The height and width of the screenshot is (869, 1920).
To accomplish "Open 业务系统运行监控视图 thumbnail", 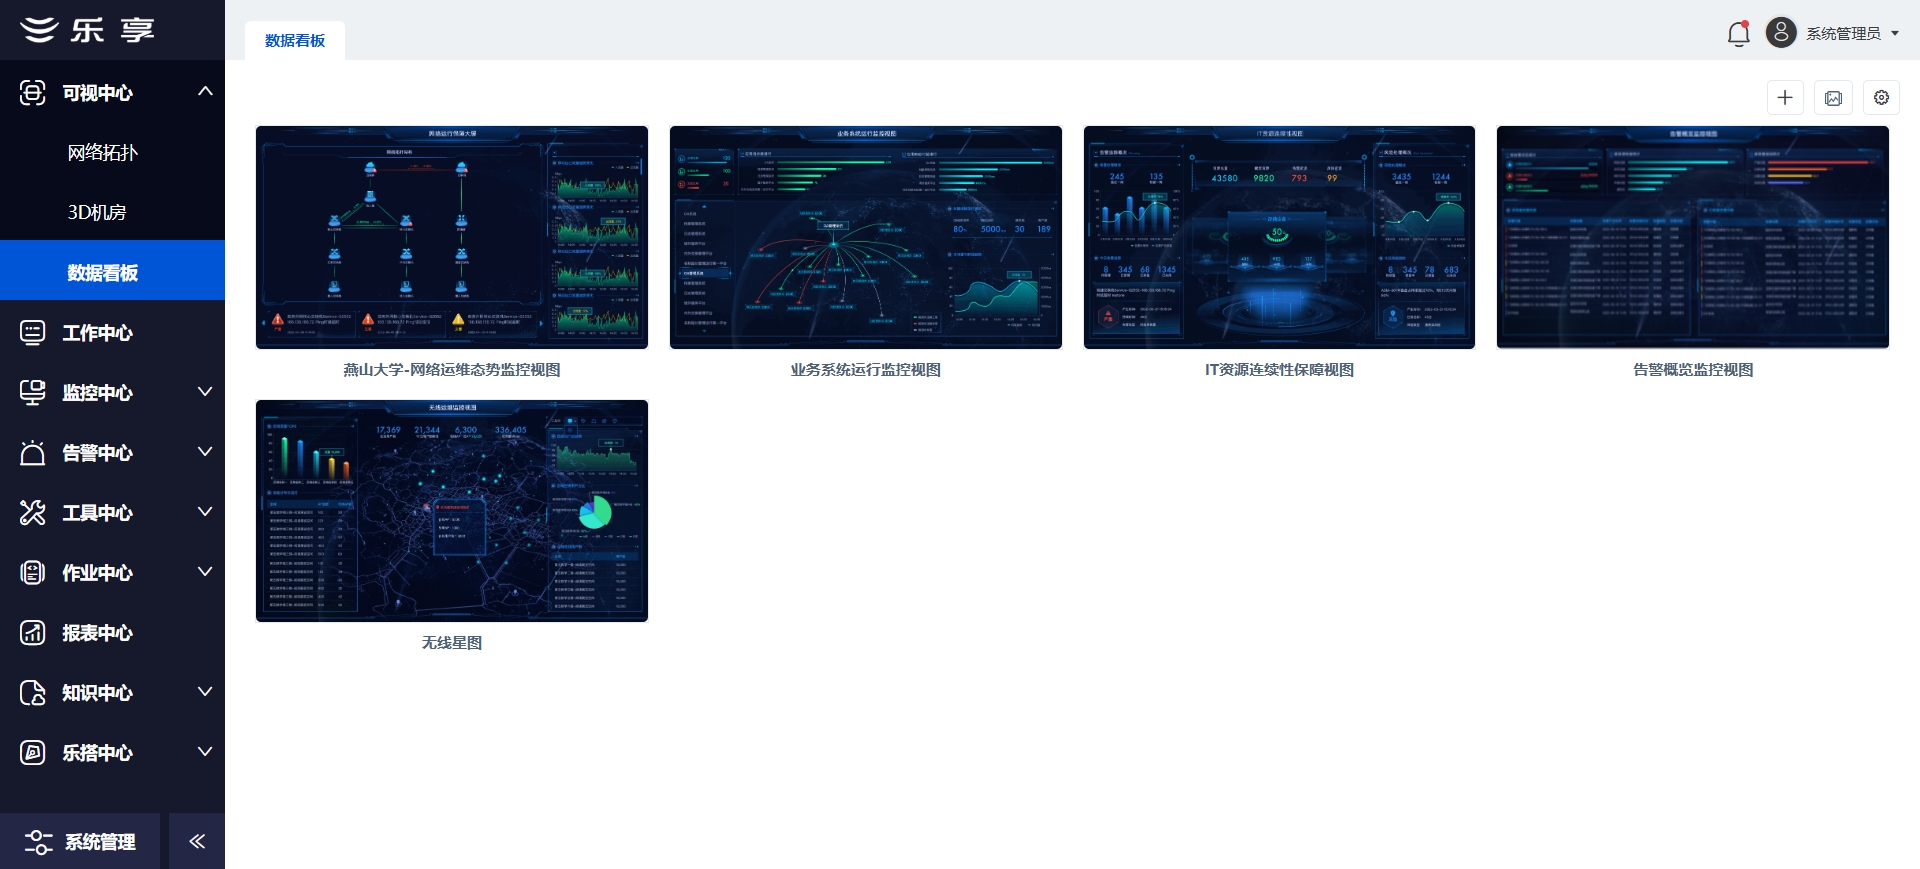I will click(865, 237).
